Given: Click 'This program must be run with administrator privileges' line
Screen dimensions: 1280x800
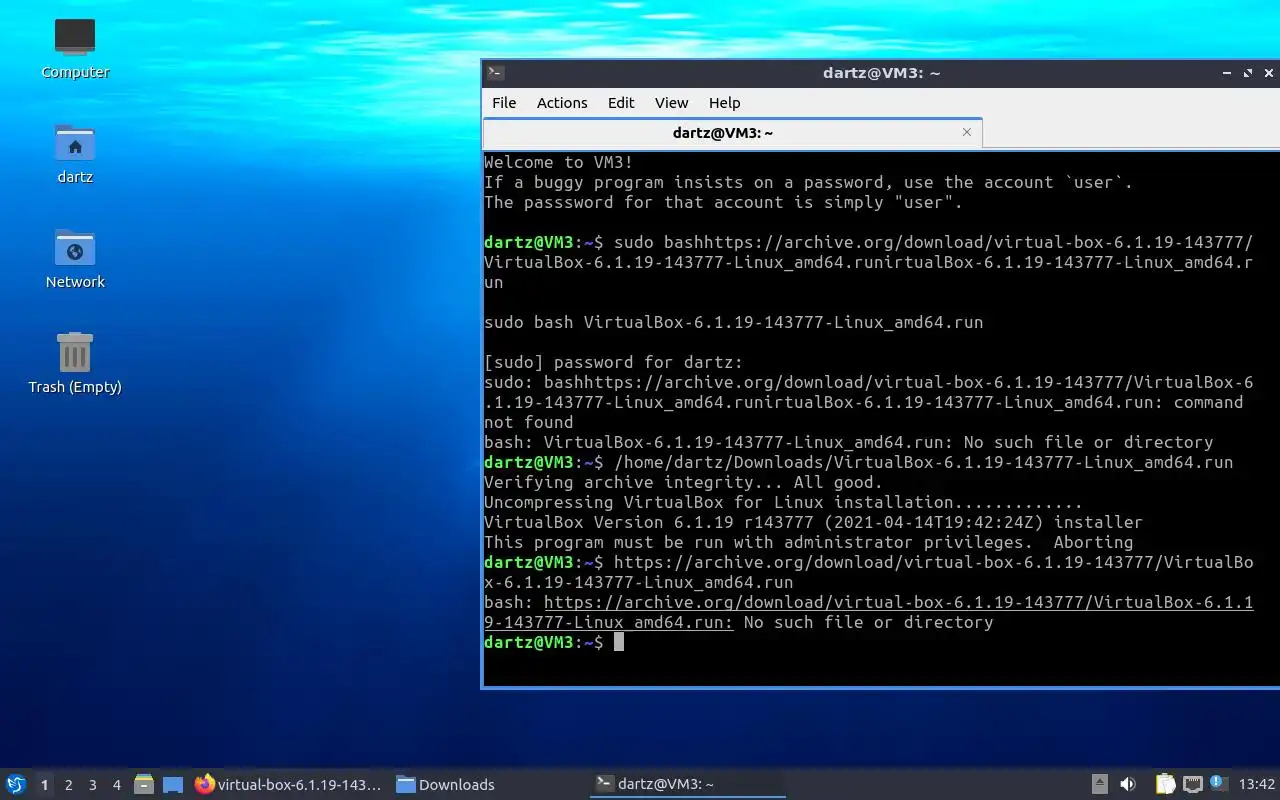Looking at the screenshot, I should [x=808, y=542].
